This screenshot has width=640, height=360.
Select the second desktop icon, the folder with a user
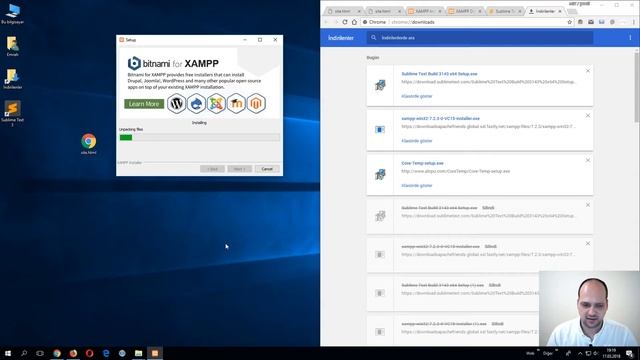click(13, 46)
